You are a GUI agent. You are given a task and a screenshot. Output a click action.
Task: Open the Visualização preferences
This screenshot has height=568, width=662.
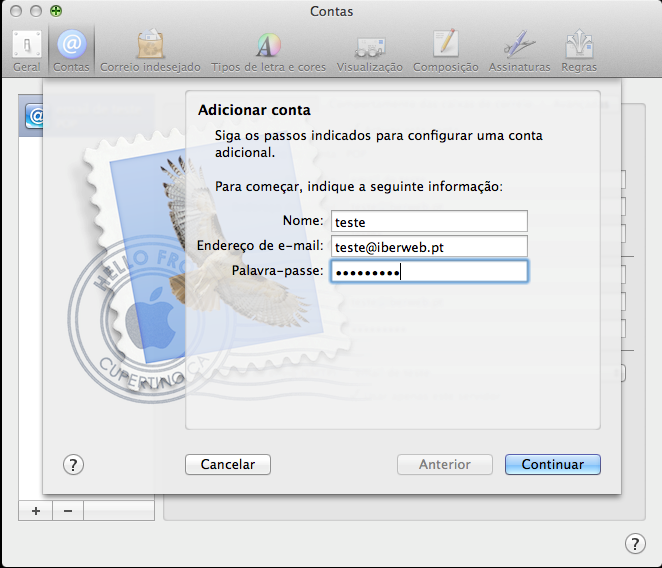369,50
